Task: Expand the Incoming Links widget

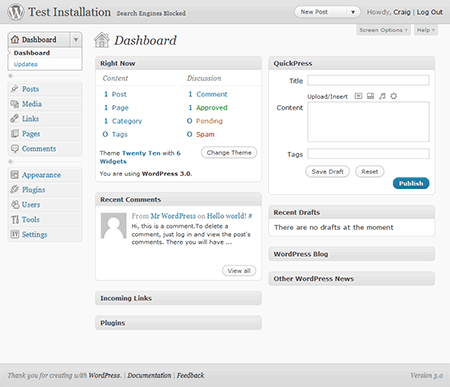Action: click(178, 298)
